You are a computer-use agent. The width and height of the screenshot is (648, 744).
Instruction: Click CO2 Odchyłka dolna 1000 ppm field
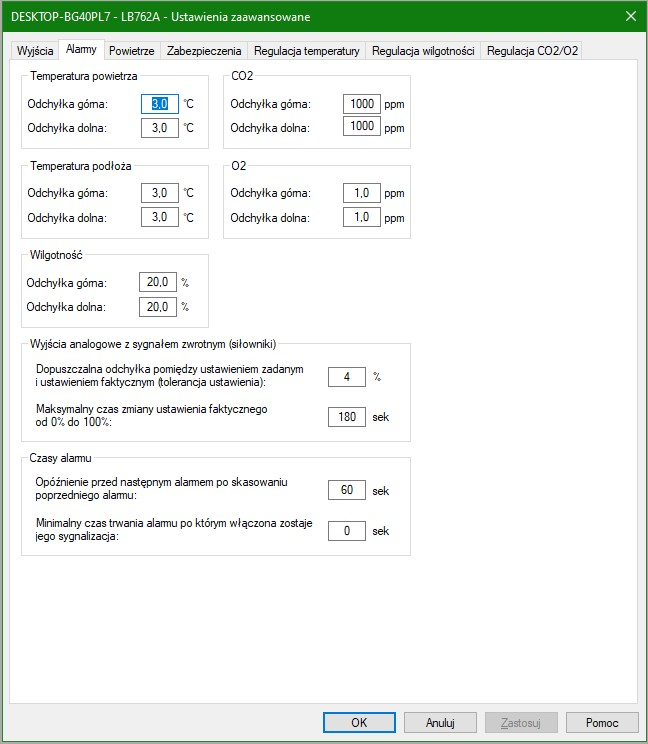pyautogui.click(x=362, y=126)
